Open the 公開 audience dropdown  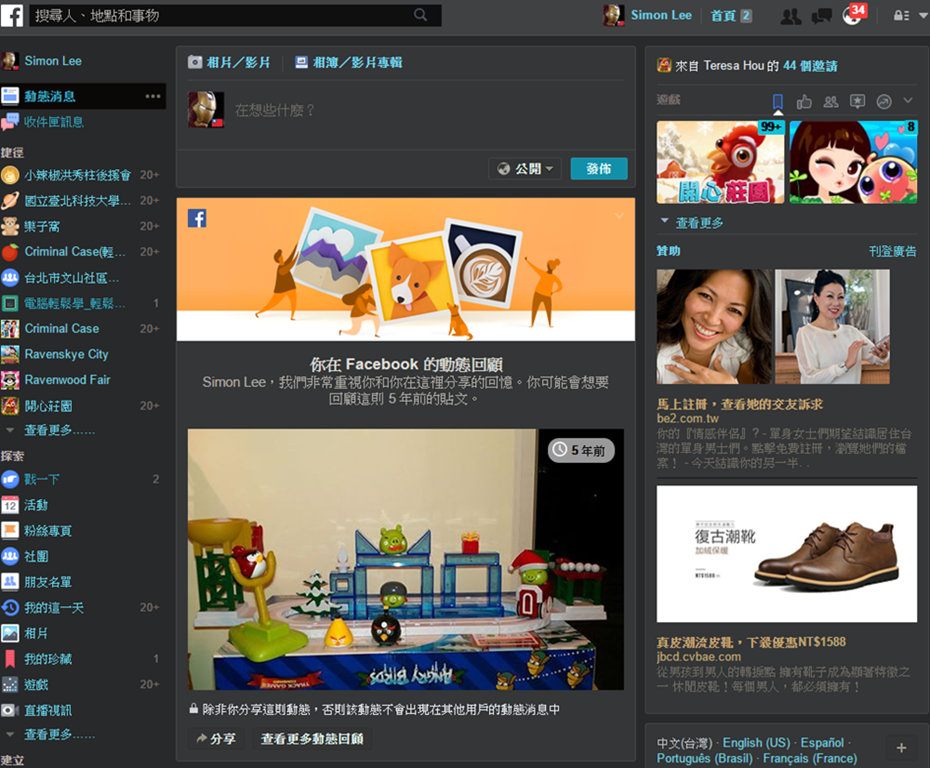(525, 169)
